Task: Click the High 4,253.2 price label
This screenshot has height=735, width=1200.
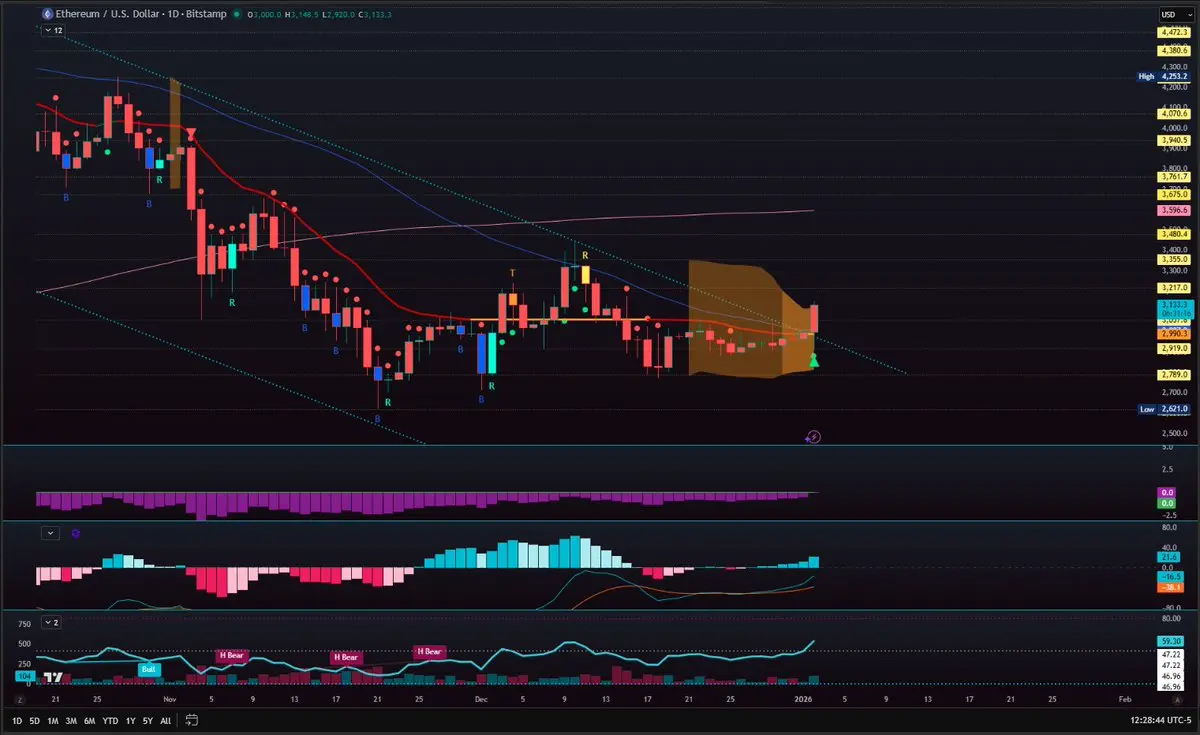Action: click(1164, 76)
